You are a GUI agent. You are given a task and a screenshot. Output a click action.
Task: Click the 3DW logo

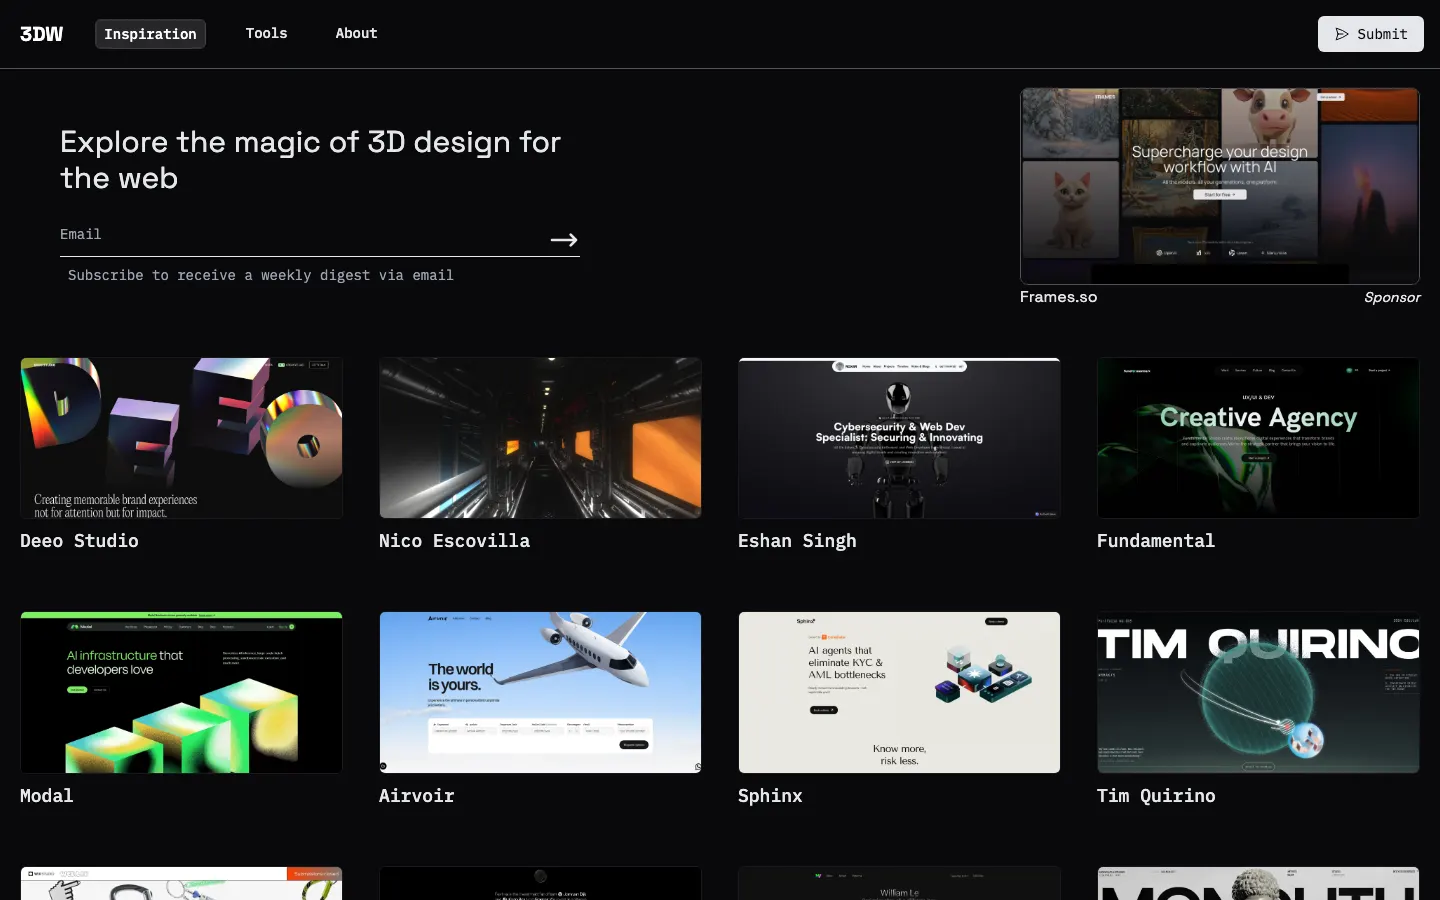tap(41, 34)
